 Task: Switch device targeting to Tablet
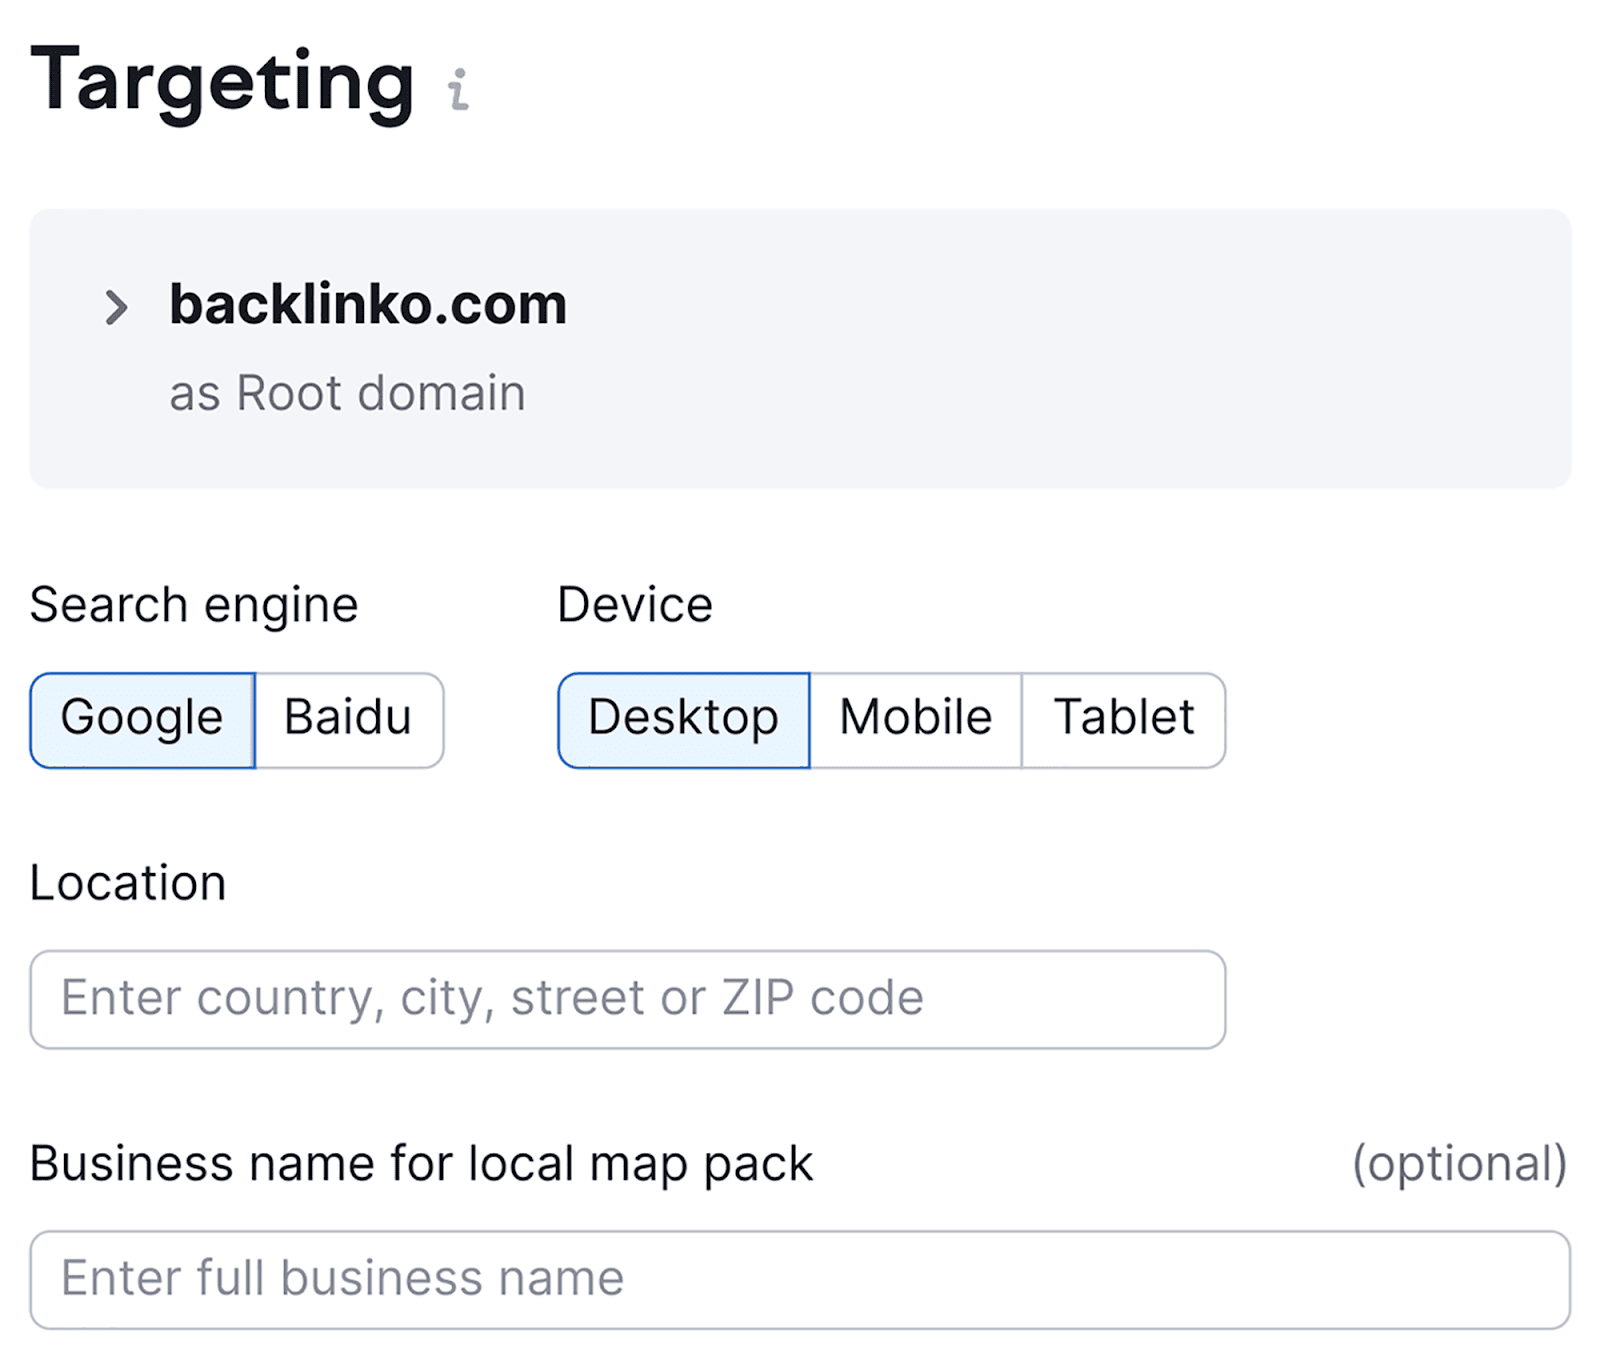point(1122,719)
